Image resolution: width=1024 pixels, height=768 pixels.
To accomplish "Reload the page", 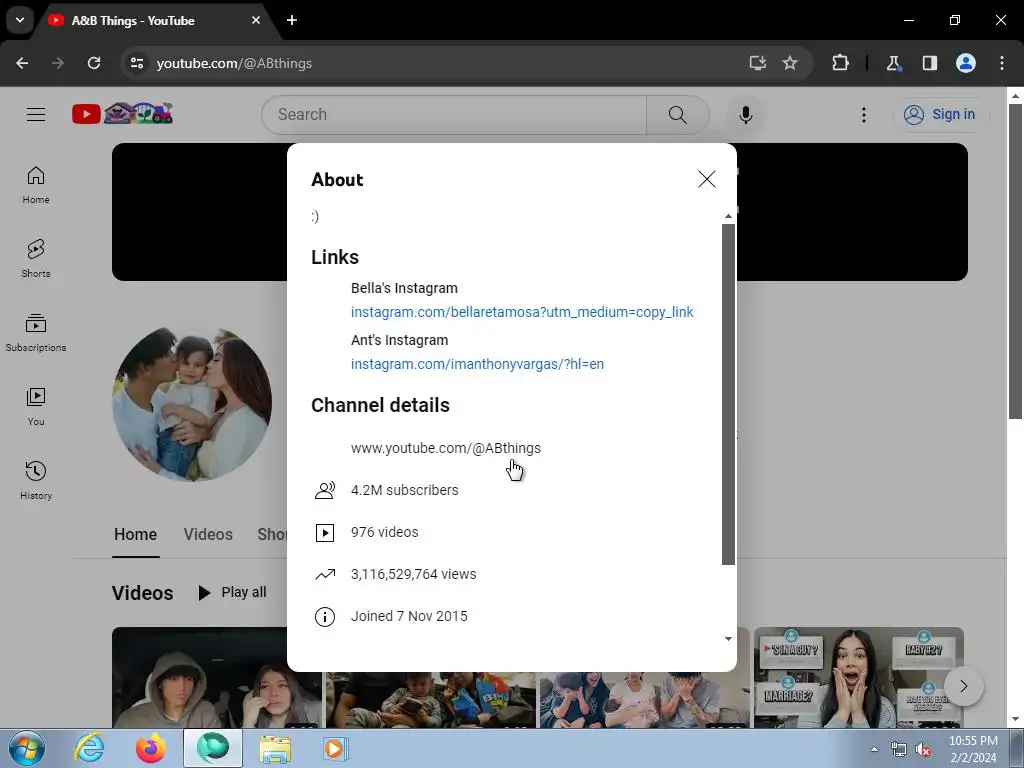I will 94,63.
